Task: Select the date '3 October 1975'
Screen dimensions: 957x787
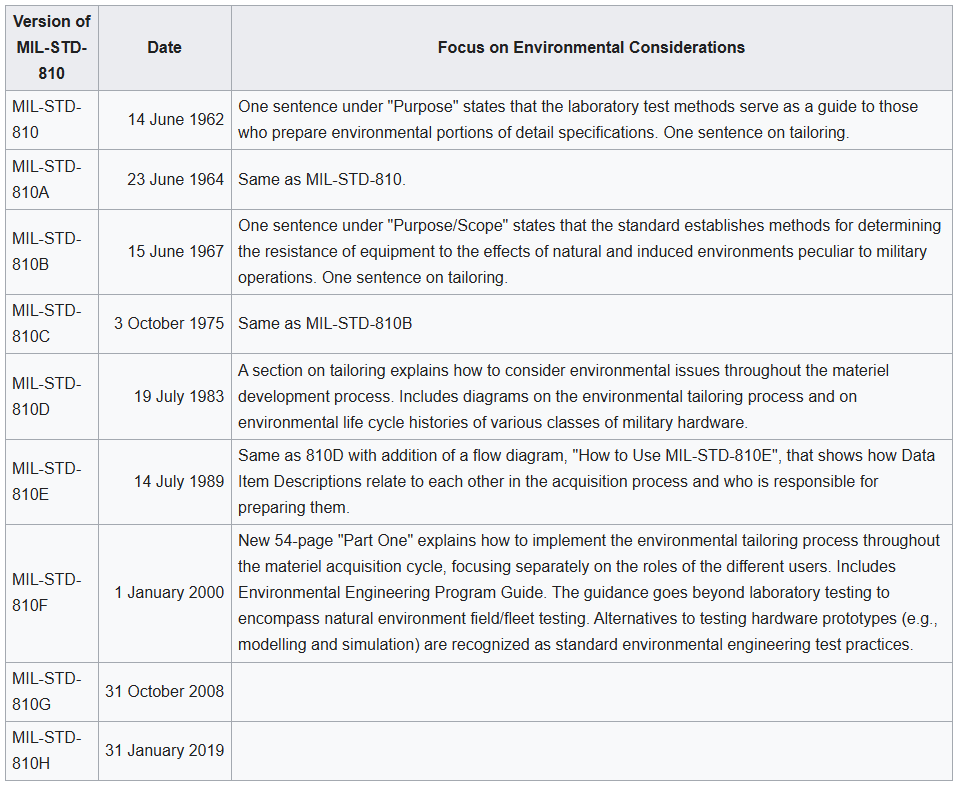Action: pyautogui.click(x=169, y=324)
